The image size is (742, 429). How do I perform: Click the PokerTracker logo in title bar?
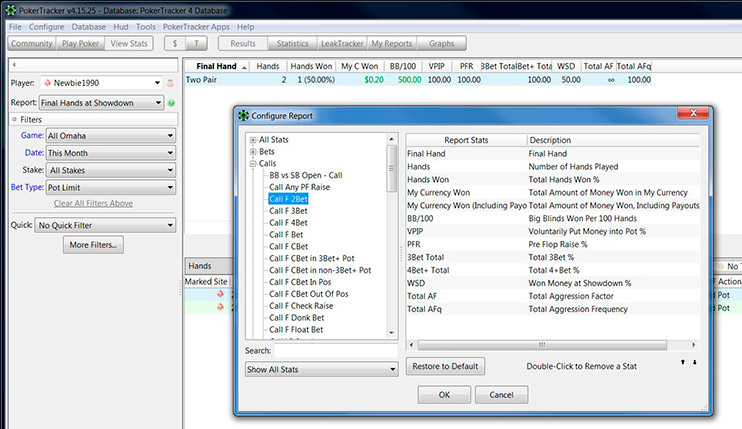[x=10, y=10]
